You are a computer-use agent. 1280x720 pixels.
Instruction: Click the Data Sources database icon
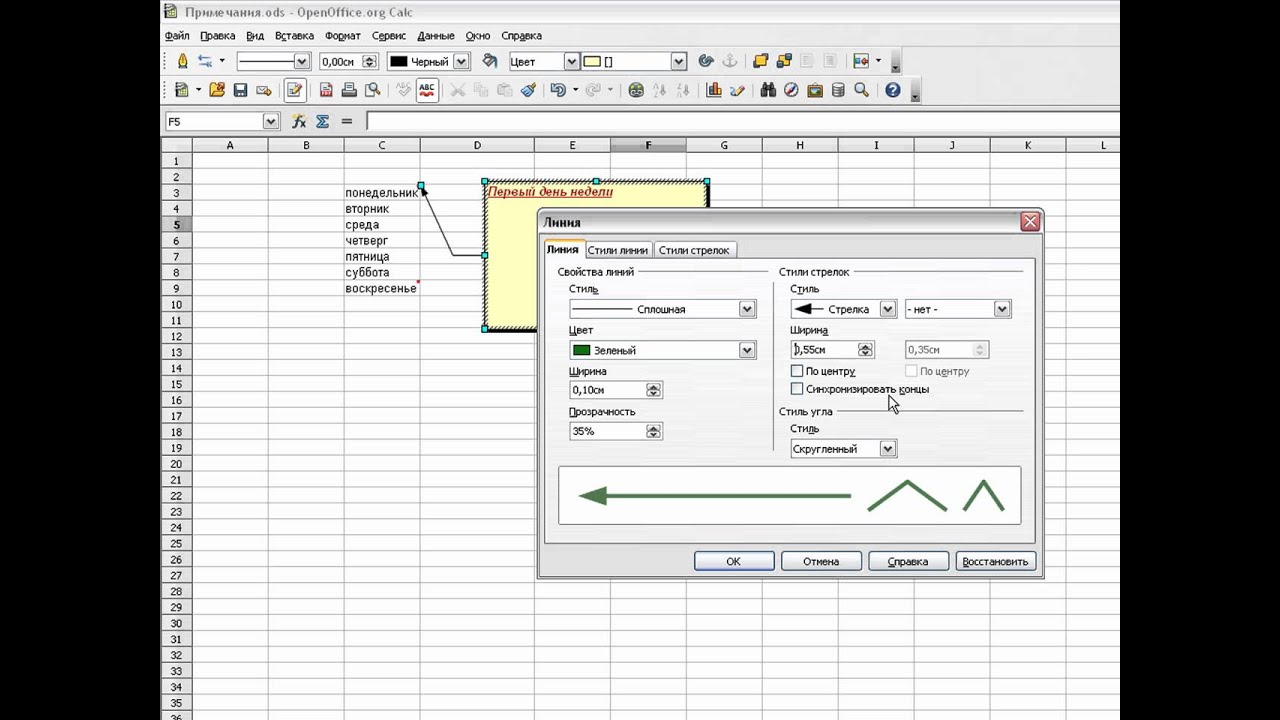(838, 90)
